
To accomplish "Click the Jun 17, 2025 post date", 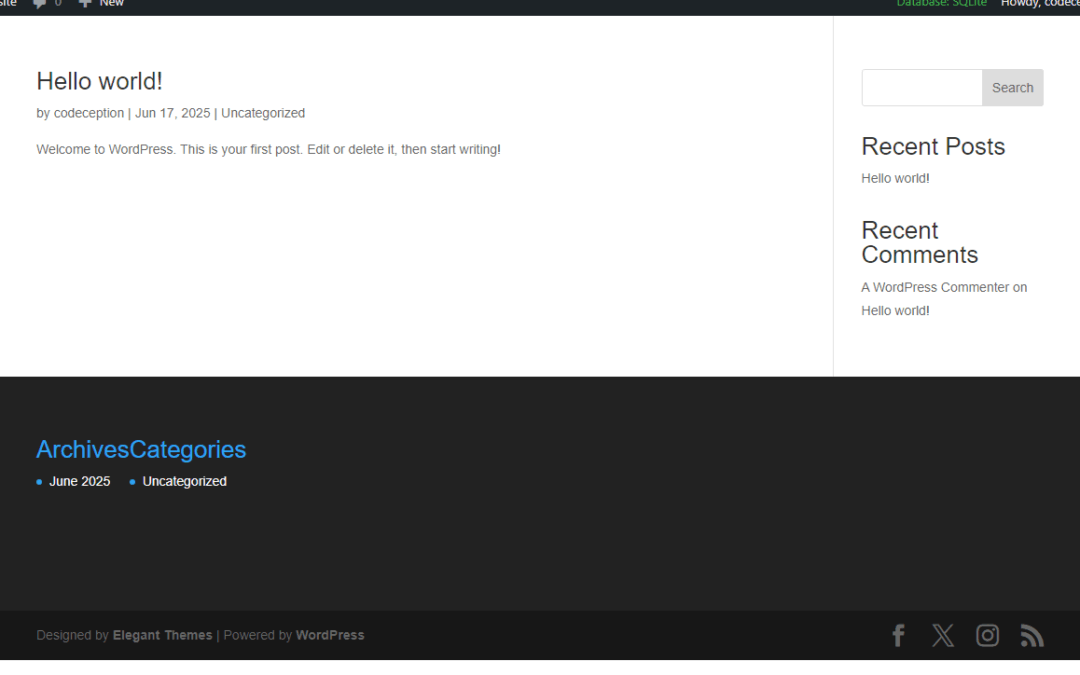I will point(172,113).
